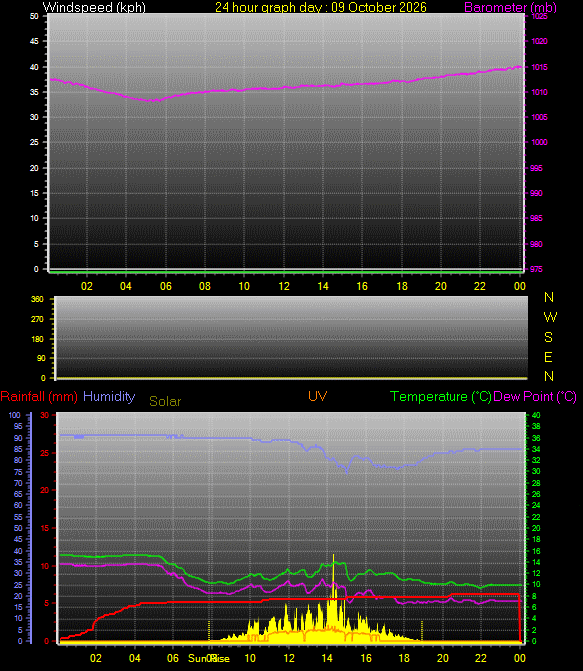
Task: Click the red 15 rainfall axis value
Action: [x=45, y=528]
